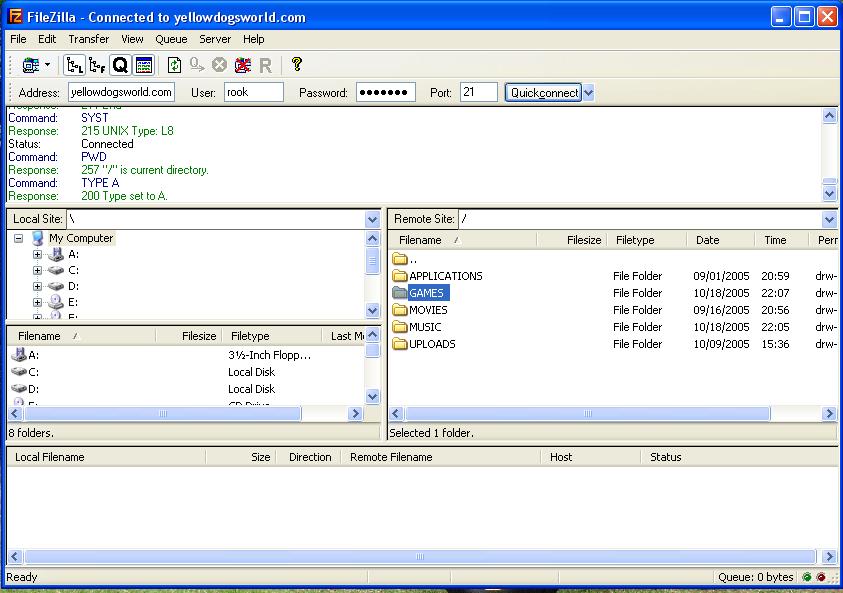843x593 pixels.
Task: Open the View menu
Action: point(132,39)
